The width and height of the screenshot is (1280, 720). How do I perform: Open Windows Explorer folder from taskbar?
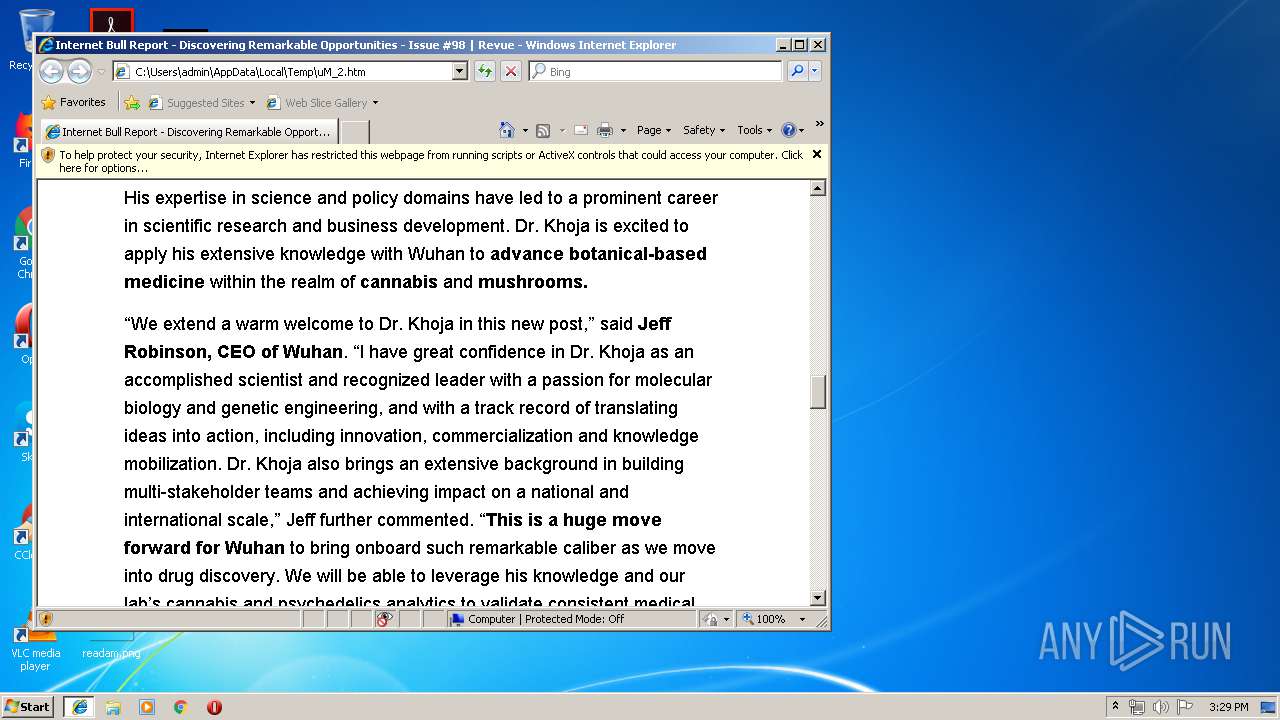tap(113, 707)
